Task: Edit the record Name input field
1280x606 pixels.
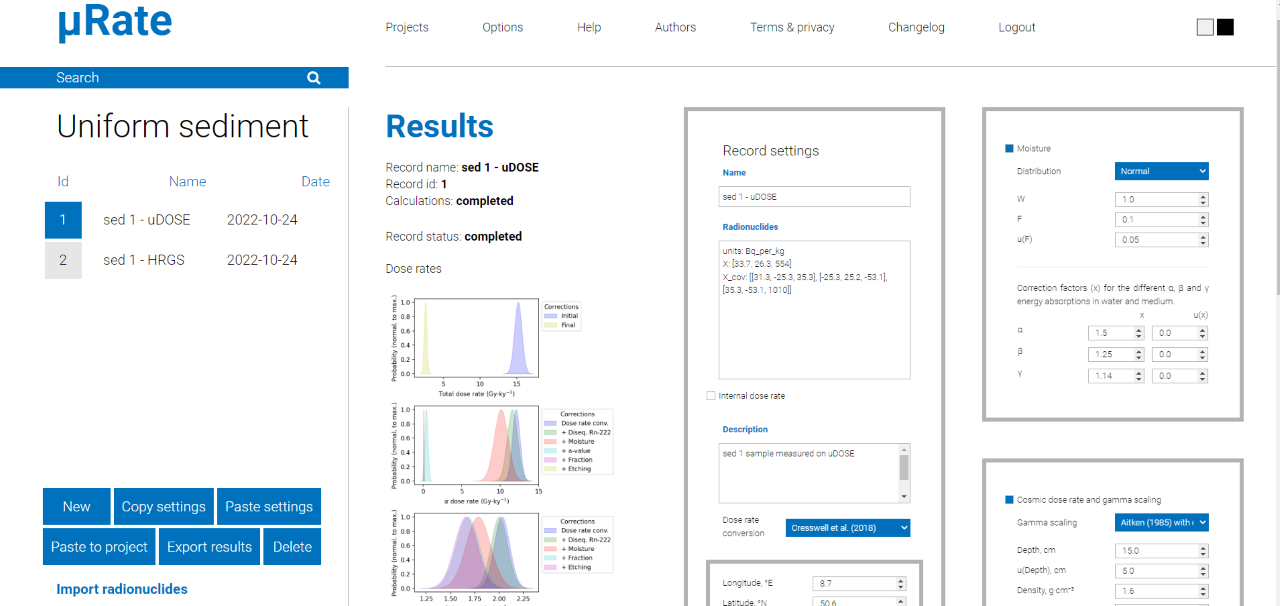Action: [x=814, y=197]
